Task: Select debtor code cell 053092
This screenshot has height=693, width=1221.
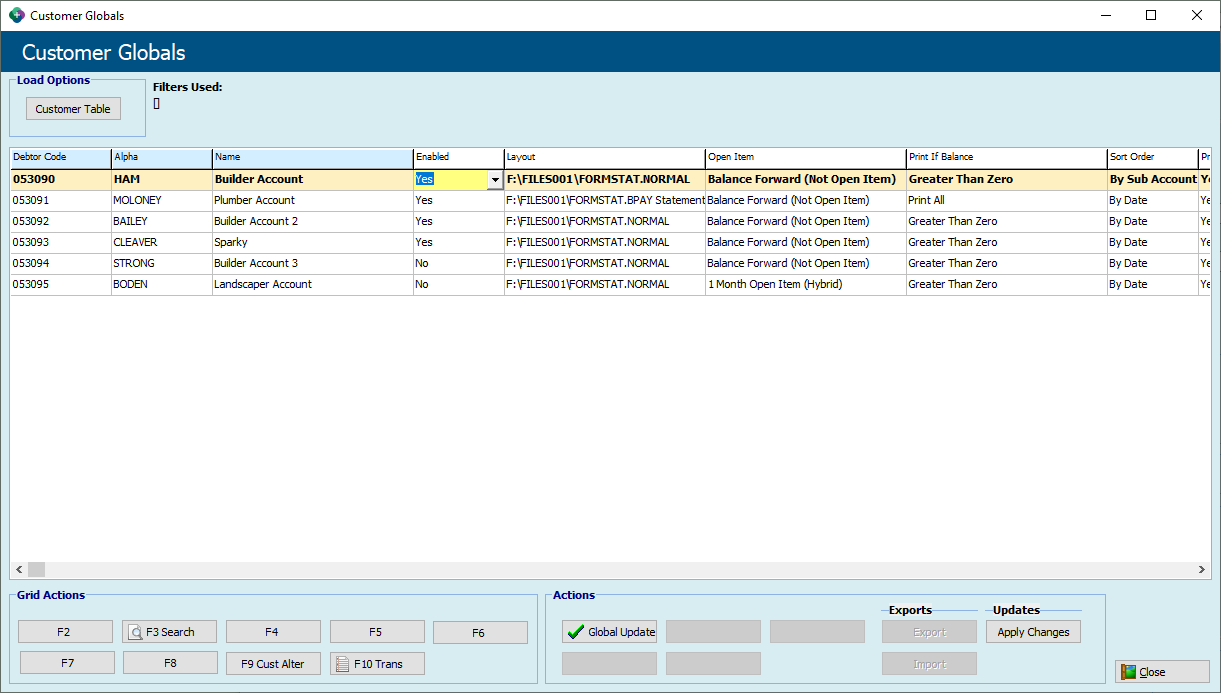Action: pos(61,221)
